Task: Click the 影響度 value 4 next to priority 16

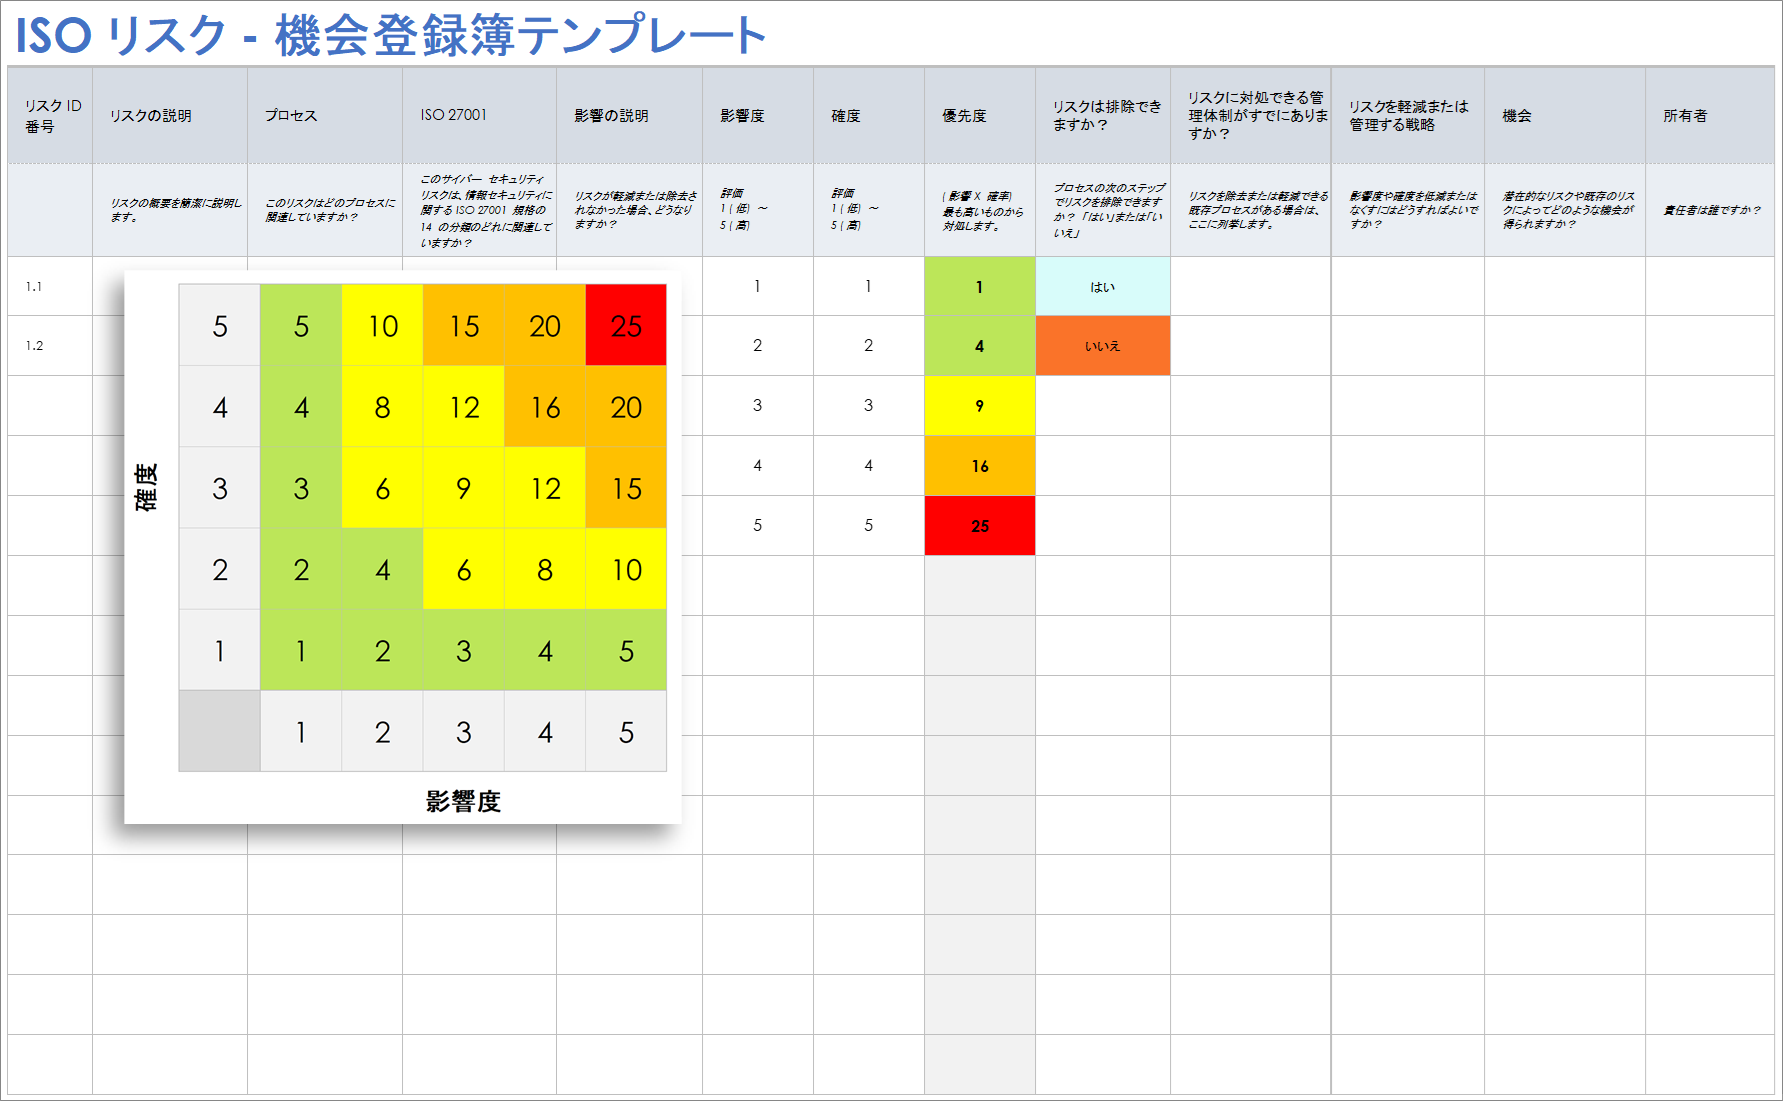Action: (x=758, y=465)
